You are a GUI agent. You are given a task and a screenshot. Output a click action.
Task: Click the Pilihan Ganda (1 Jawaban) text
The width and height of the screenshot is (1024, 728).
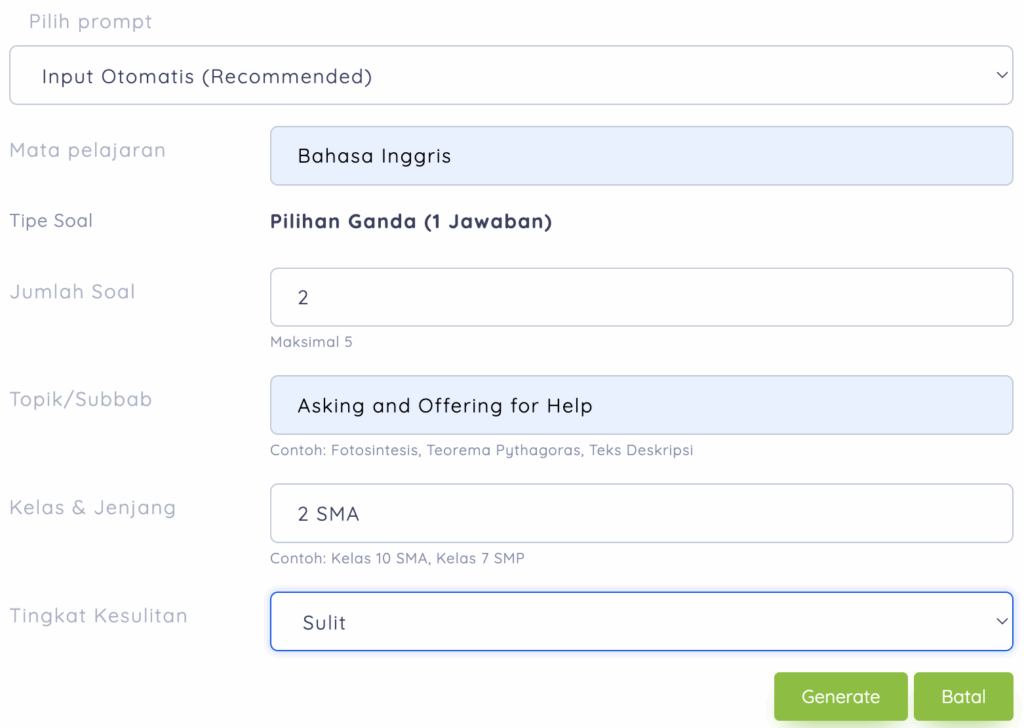411,221
